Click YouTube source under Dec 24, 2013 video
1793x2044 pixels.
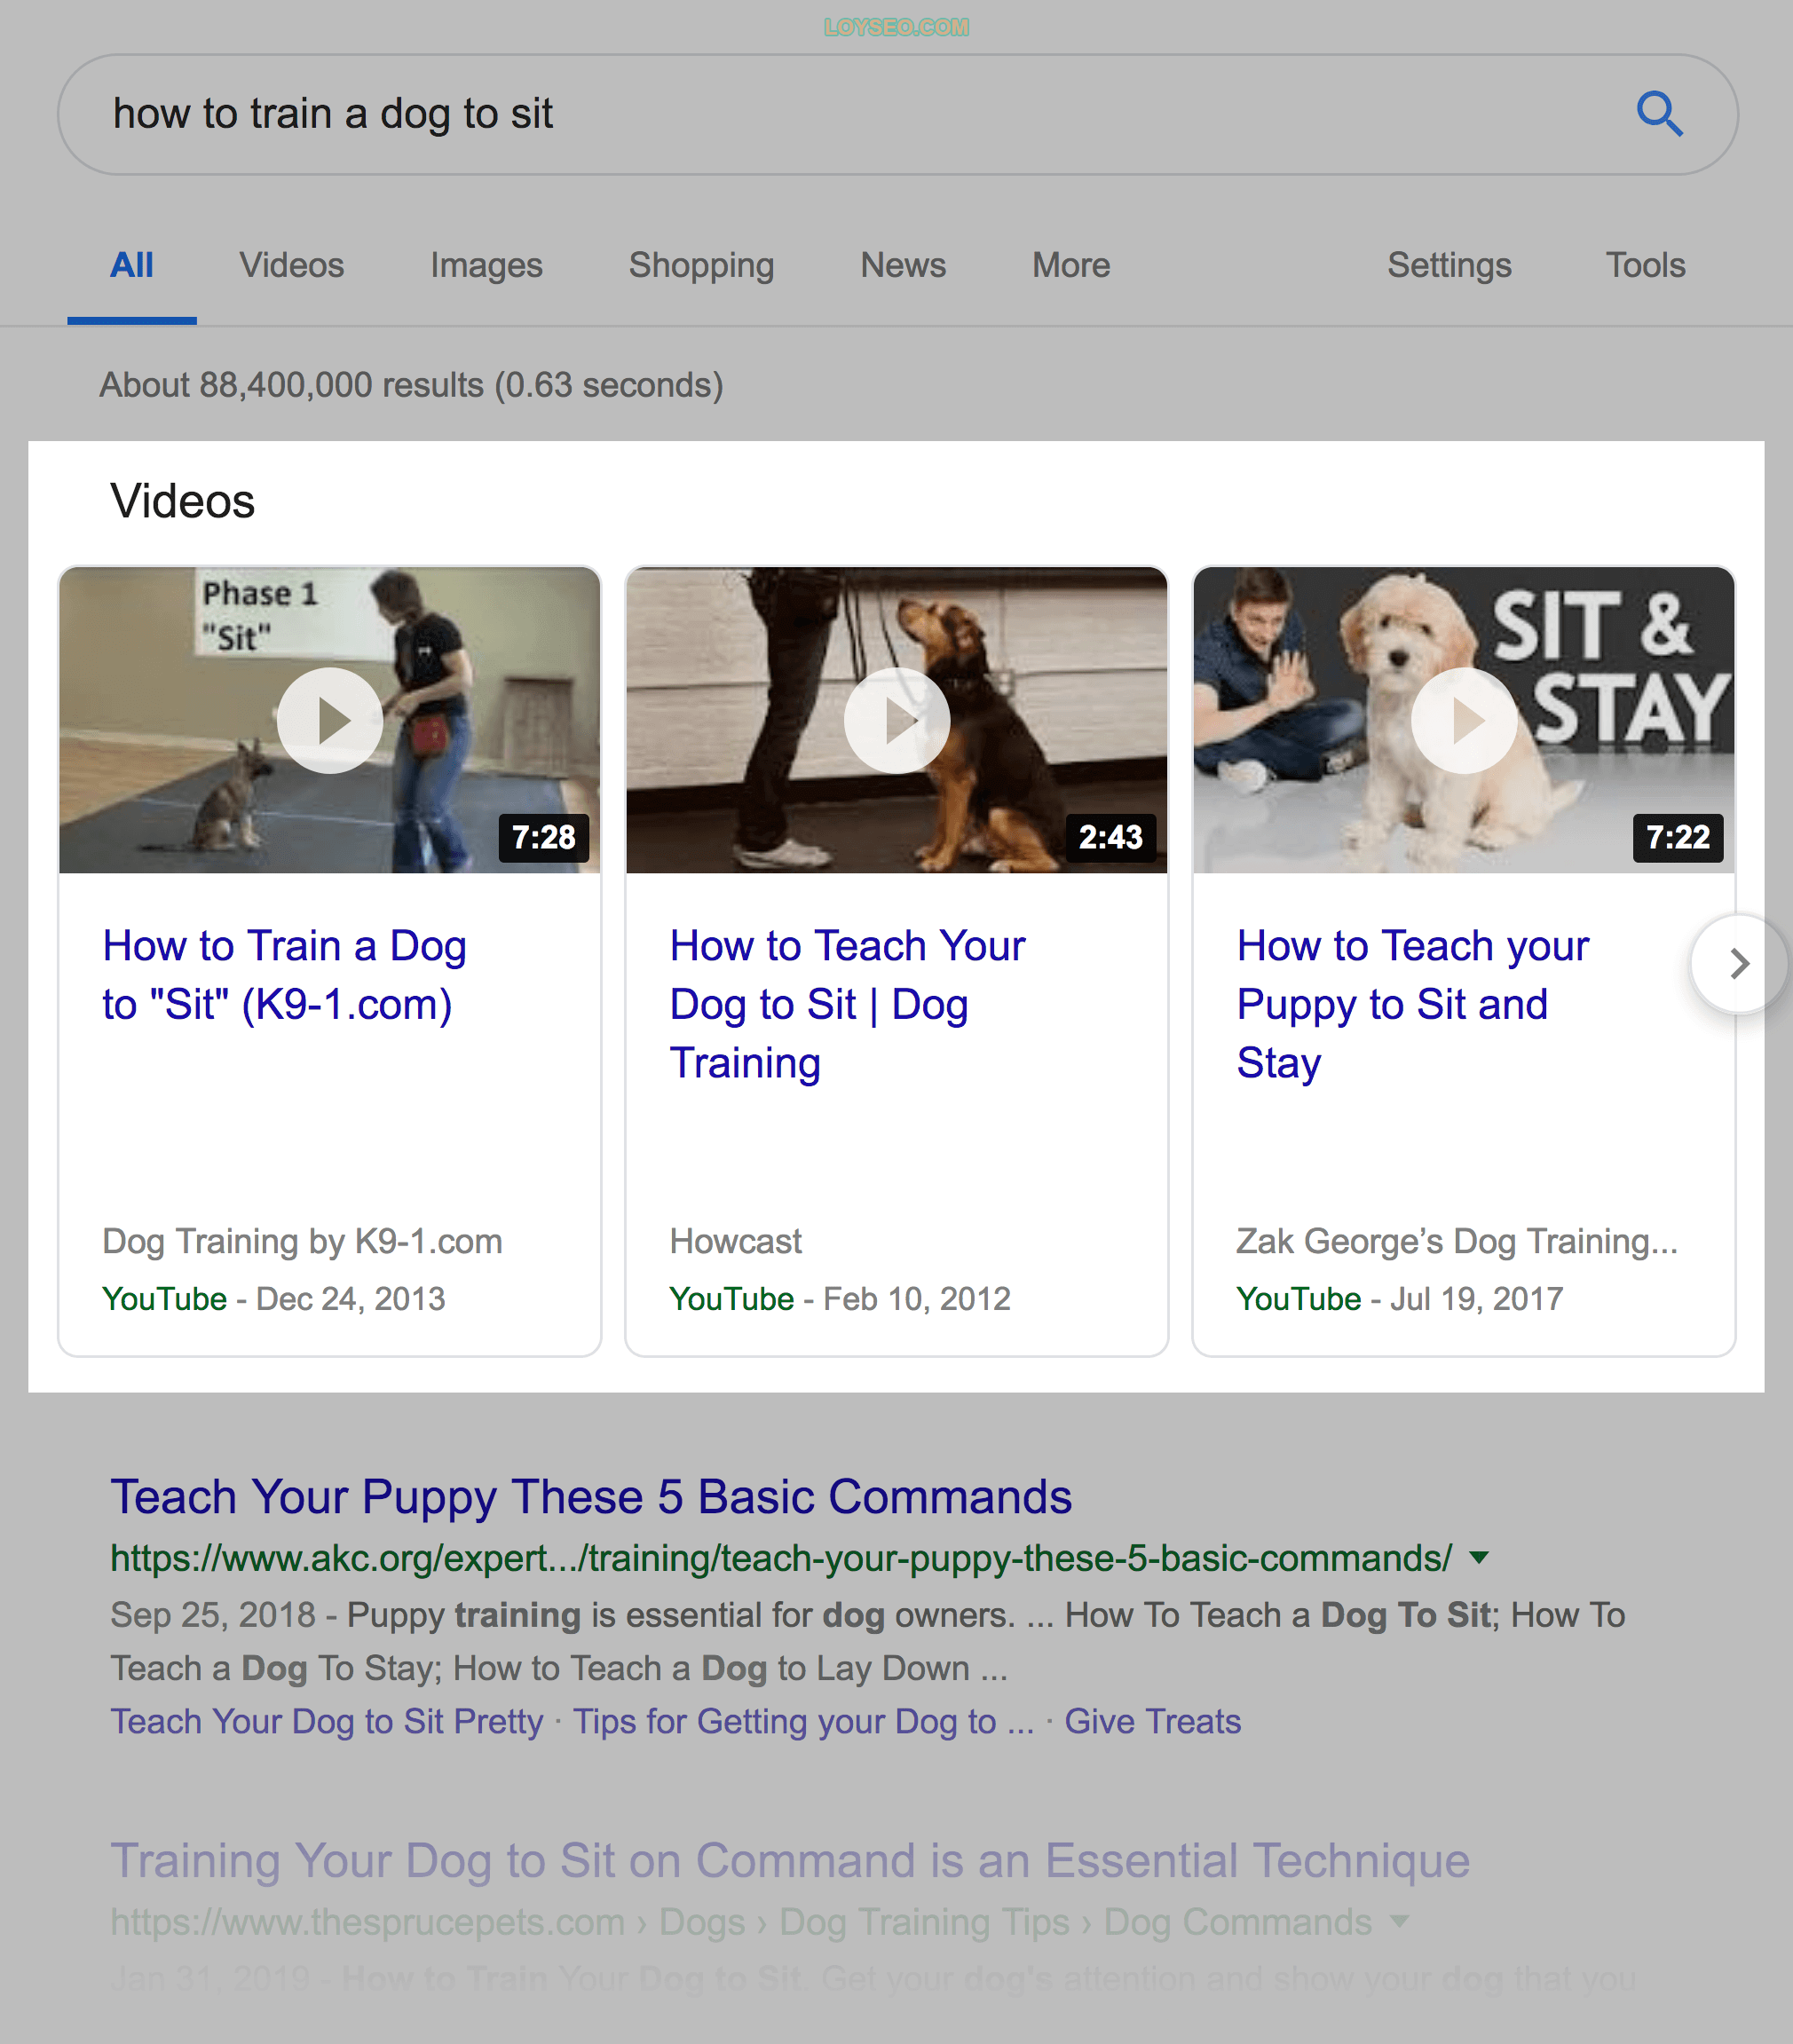[x=165, y=1299]
